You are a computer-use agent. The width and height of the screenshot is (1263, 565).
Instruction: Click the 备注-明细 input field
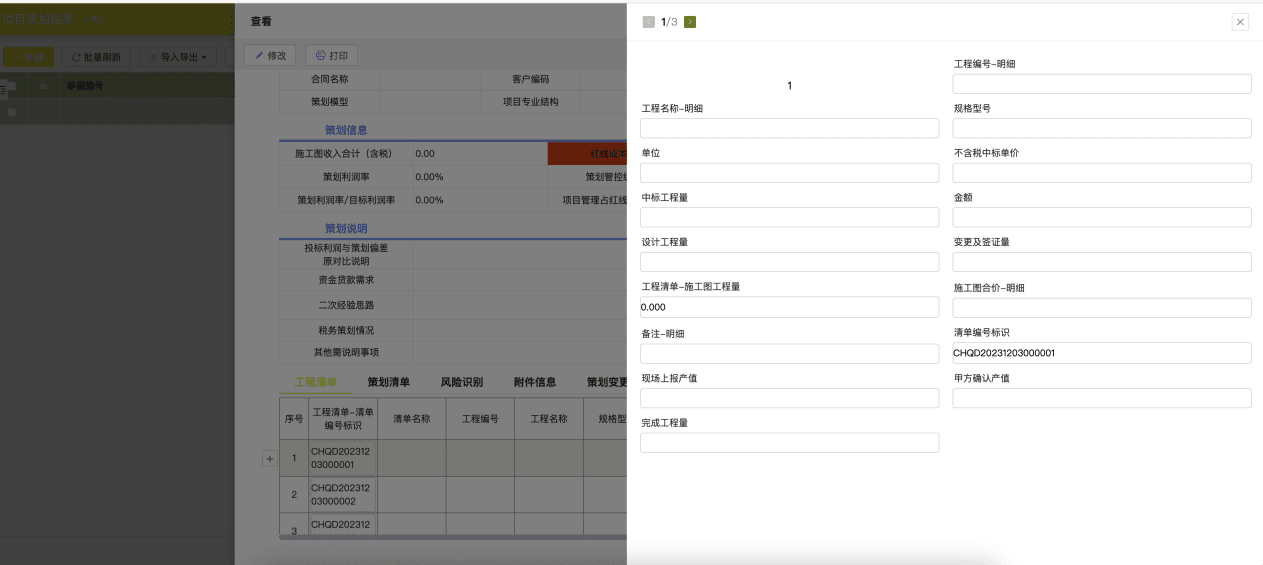790,353
